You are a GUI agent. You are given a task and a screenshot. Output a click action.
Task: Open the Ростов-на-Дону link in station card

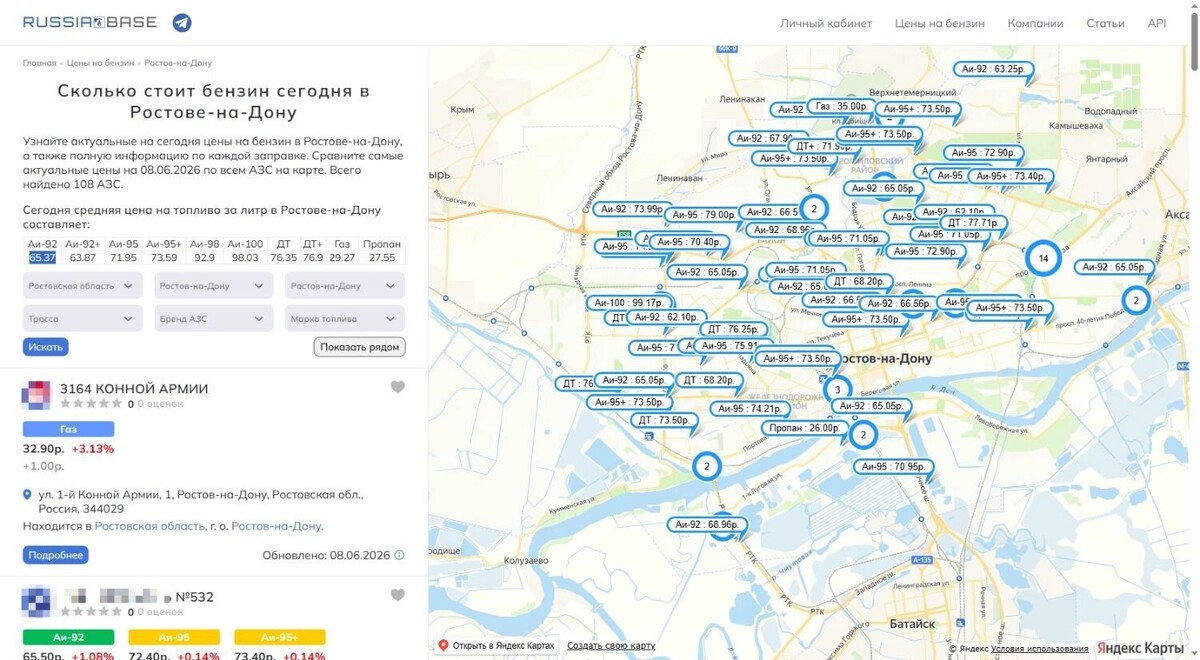[276, 526]
